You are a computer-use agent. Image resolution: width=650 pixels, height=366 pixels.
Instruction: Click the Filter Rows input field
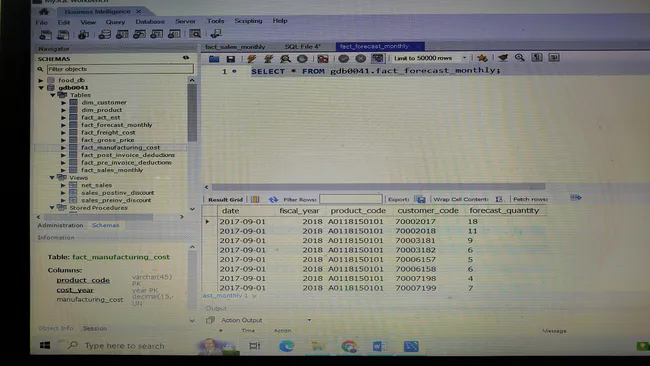coord(351,199)
